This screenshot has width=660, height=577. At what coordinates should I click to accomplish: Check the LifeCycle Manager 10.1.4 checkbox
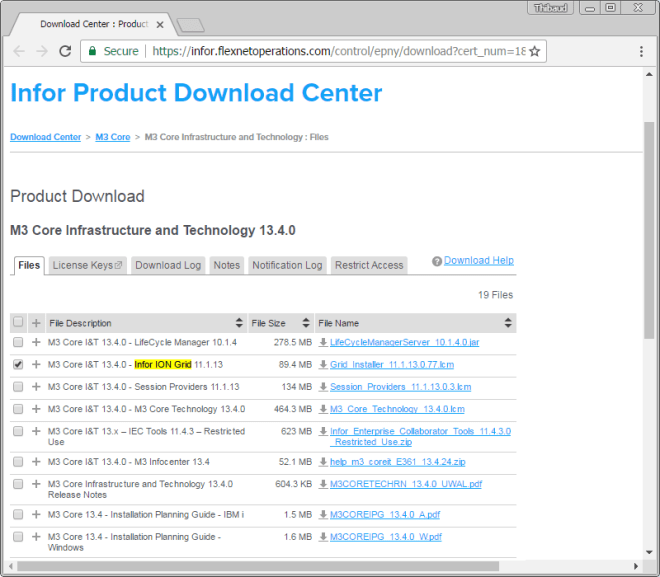pyautogui.click(x=18, y=342)
